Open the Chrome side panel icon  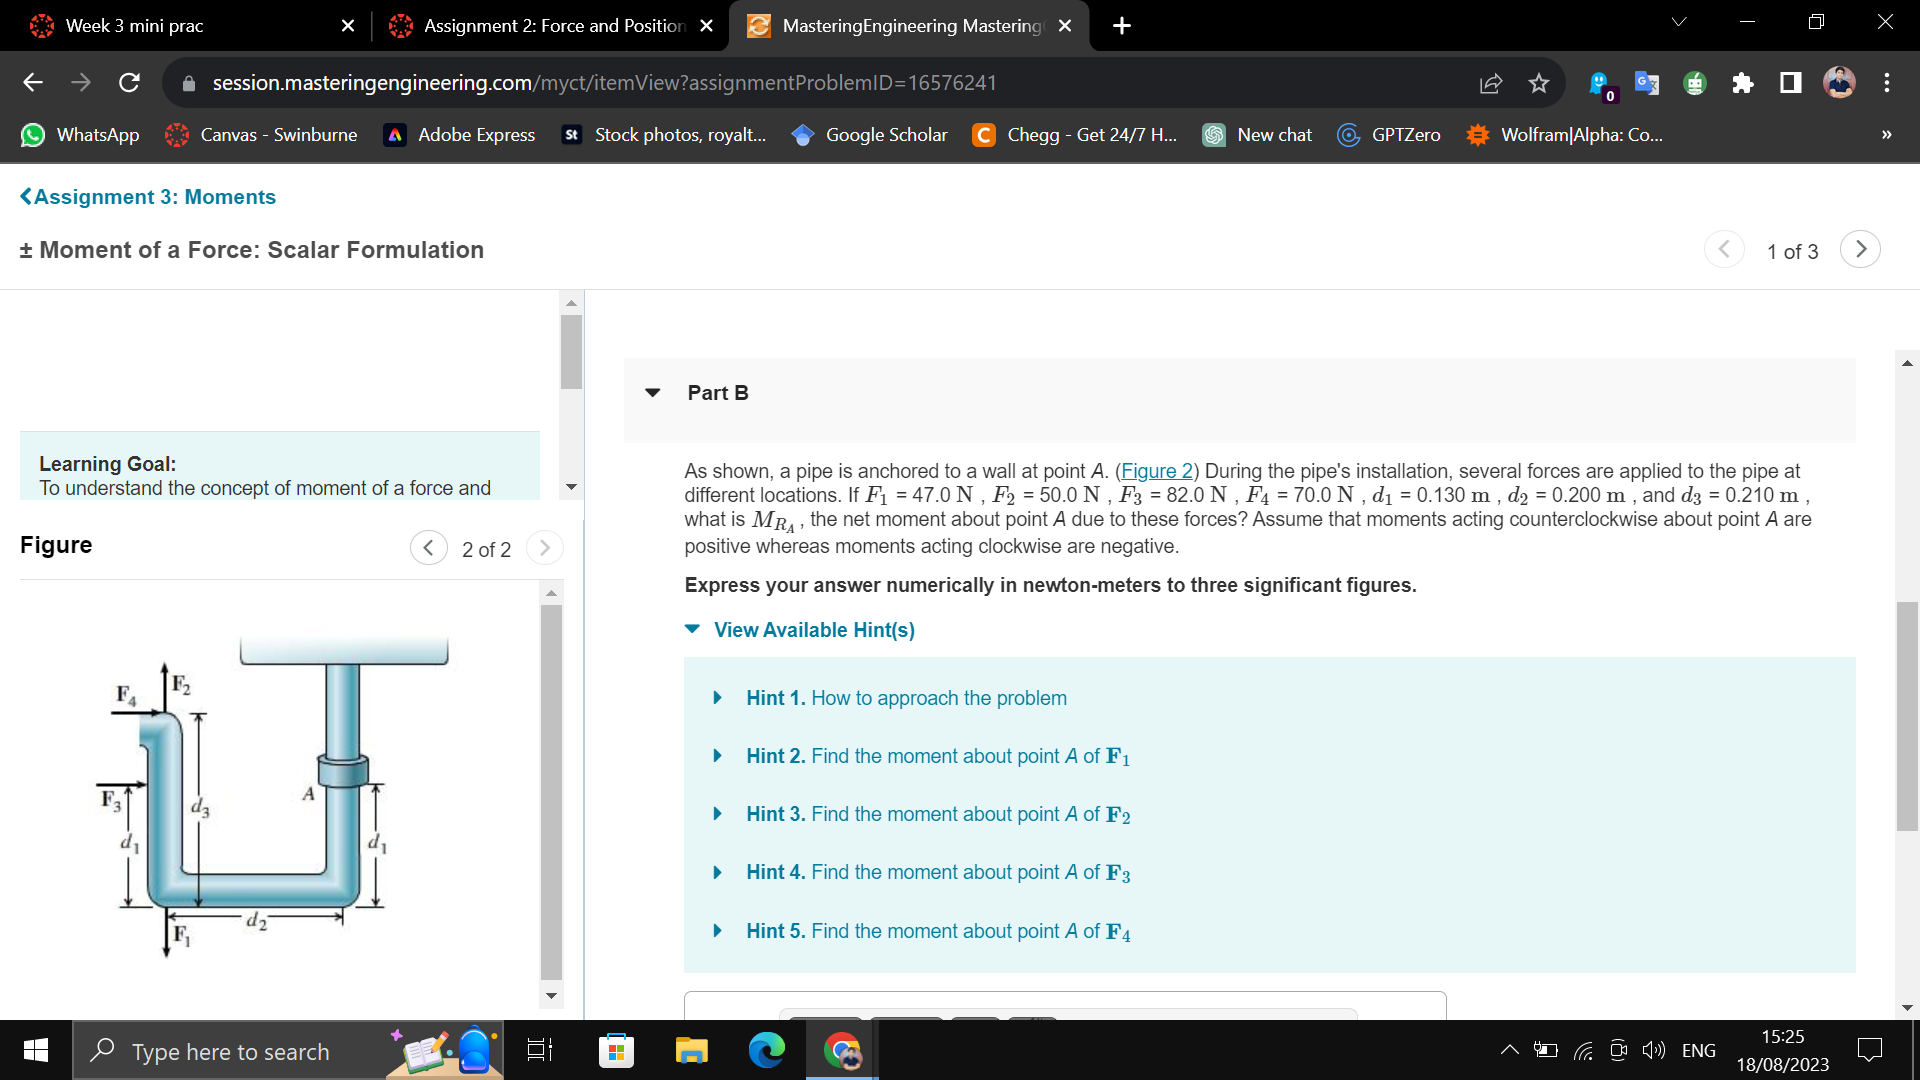1790,83
